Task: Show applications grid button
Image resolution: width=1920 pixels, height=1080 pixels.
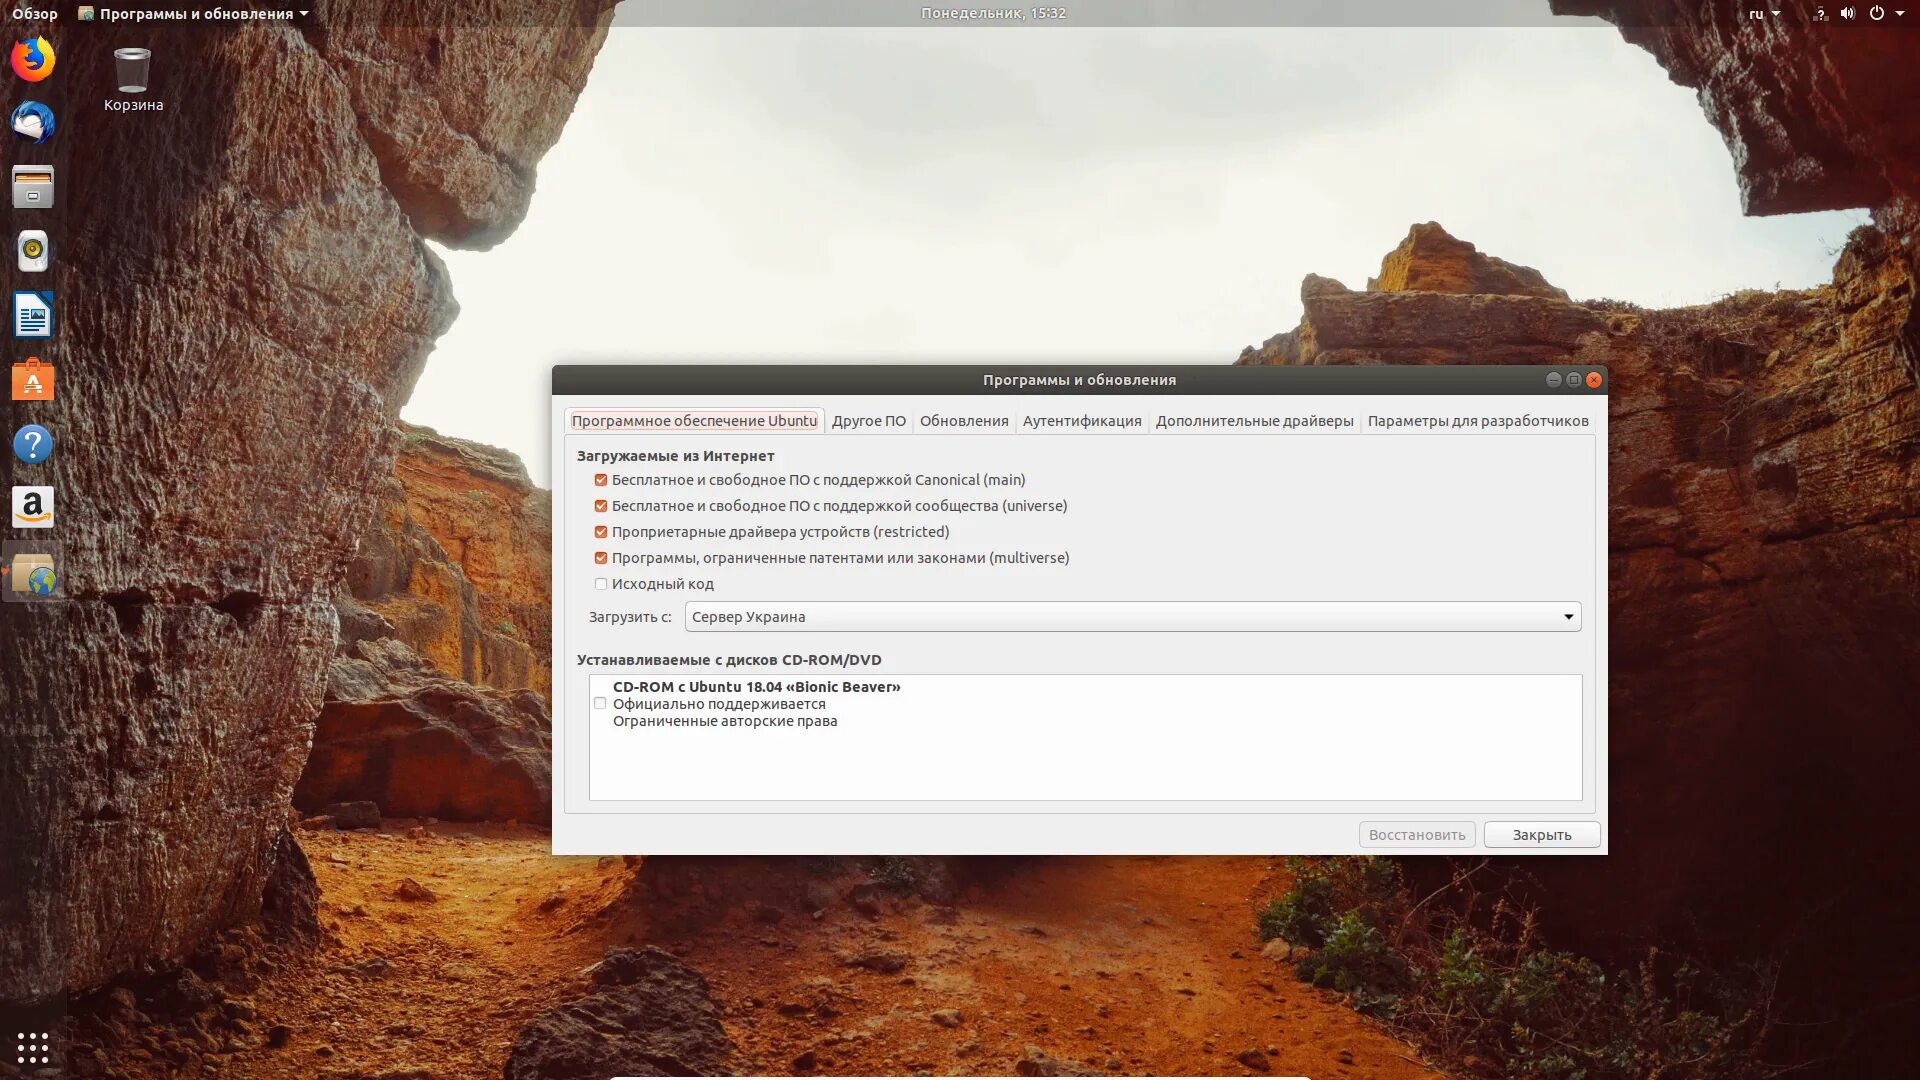Action: coord(33,1047)
